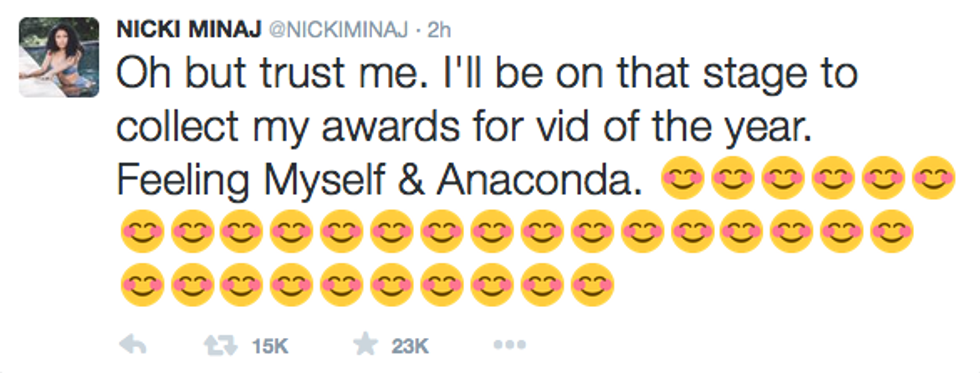The width and height of the screenshot is (980, 373).
Task: Open the more options ellipsis menu
Action: click(x=509, y=344)
